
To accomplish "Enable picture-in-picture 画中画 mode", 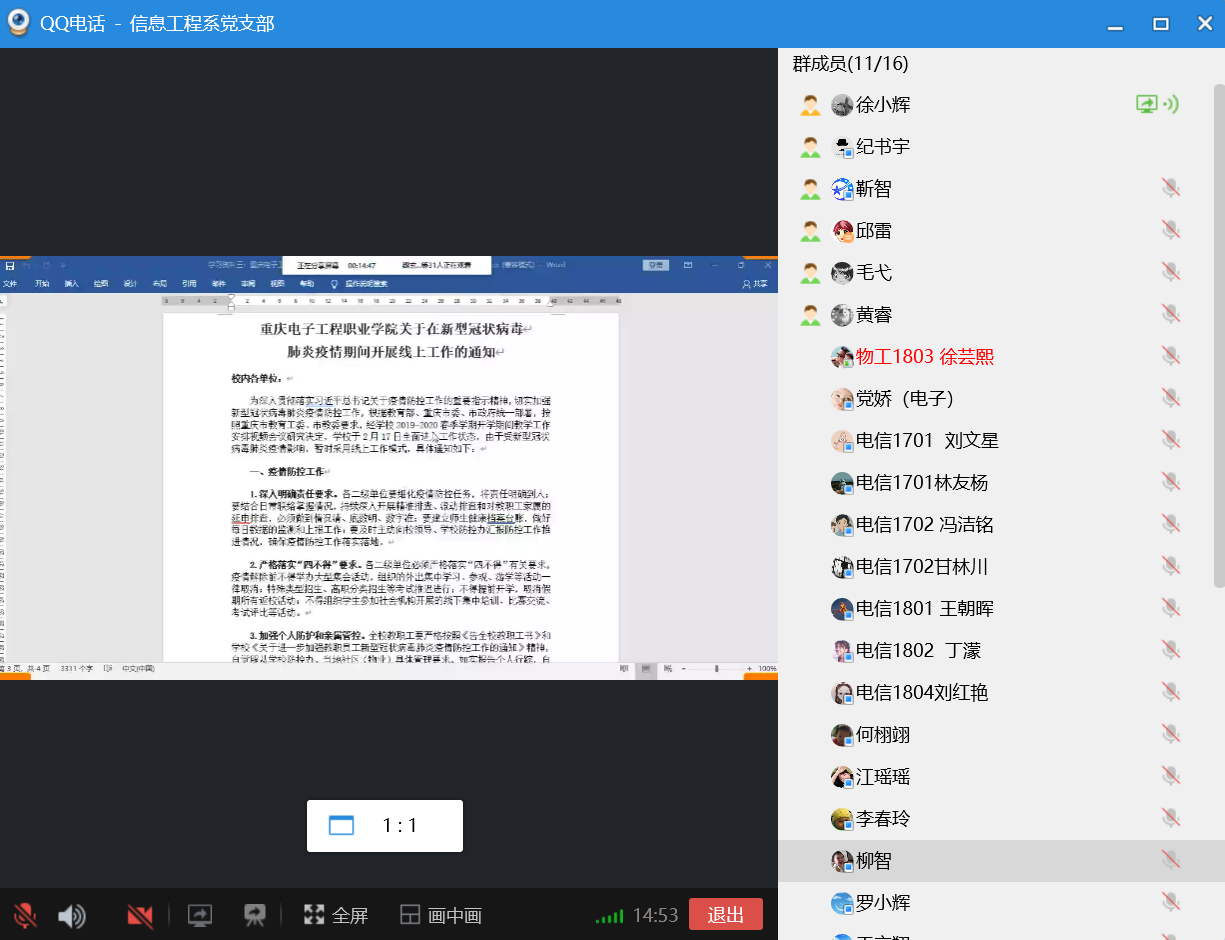I will pos(441,915).
